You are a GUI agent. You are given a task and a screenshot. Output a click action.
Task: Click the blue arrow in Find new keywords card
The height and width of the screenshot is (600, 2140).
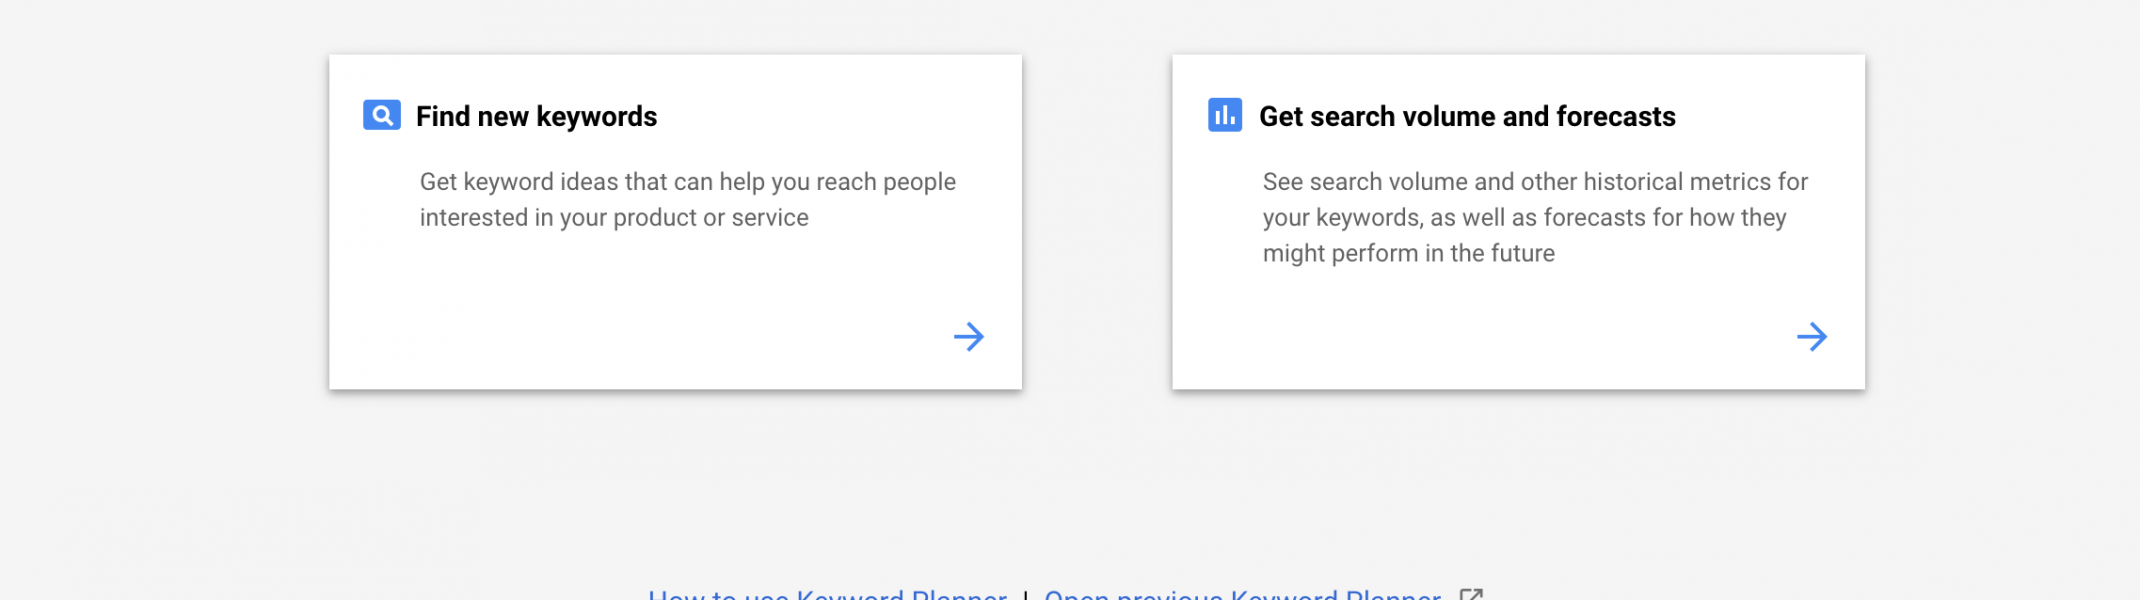[x=969, y=336]
